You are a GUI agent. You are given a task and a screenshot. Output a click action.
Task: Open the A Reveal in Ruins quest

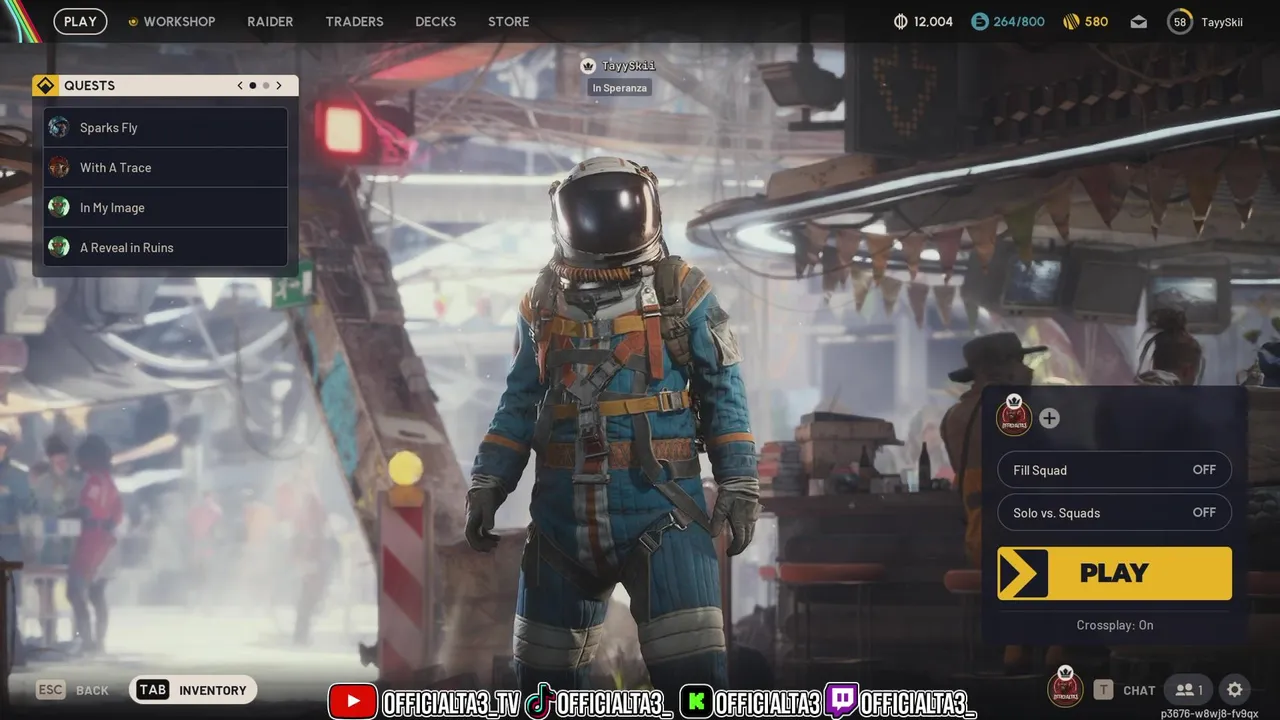pyautogui.click(x=166, y=247)
